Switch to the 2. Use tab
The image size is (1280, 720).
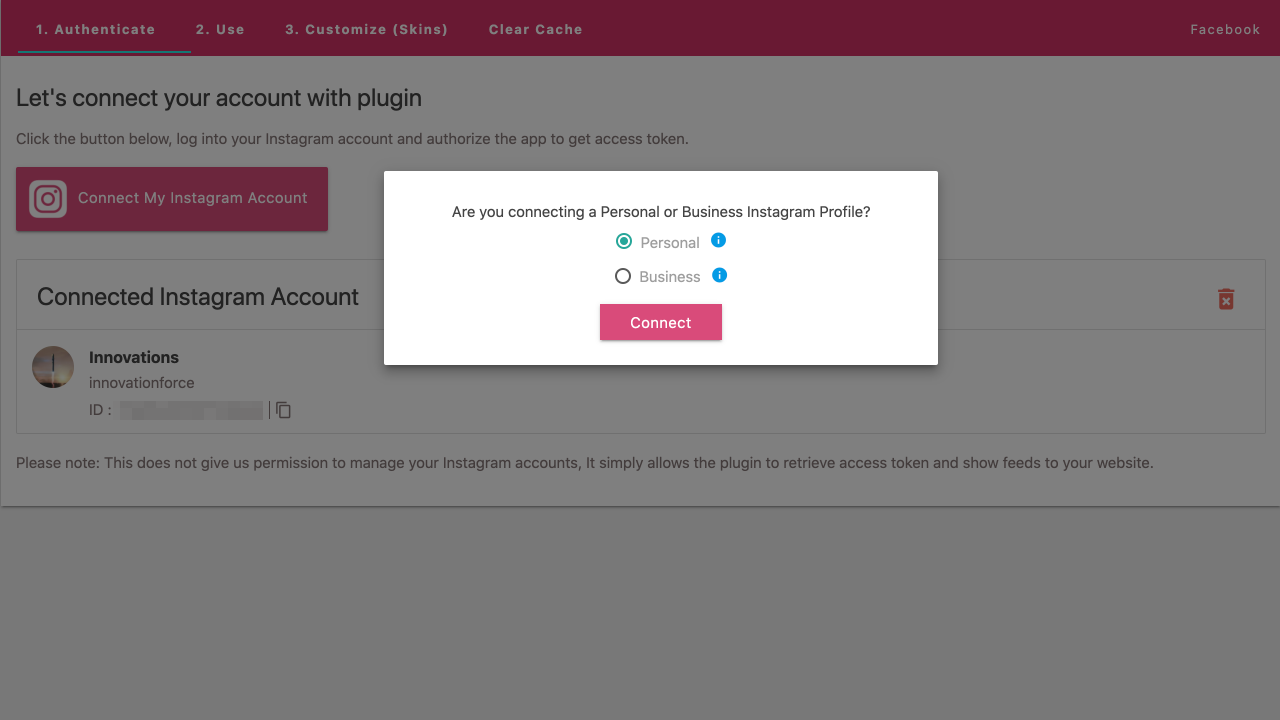point(220,29)
